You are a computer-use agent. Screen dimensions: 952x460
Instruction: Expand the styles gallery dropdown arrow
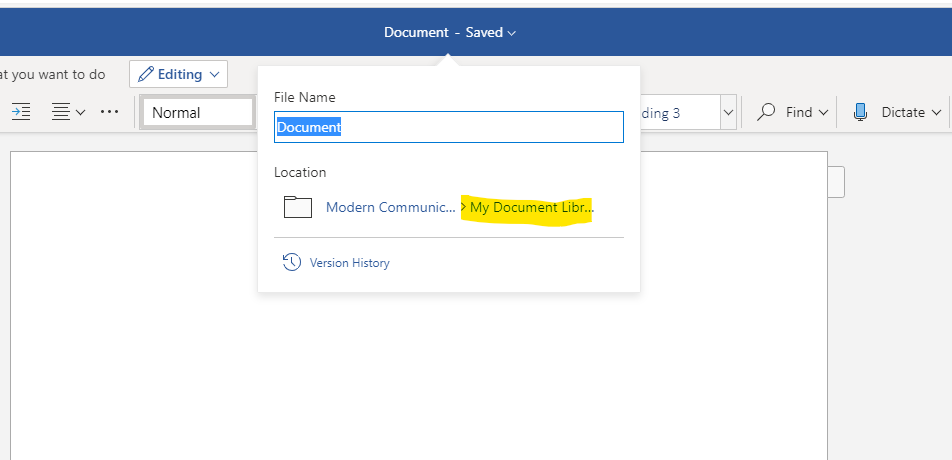coord(729,112)
